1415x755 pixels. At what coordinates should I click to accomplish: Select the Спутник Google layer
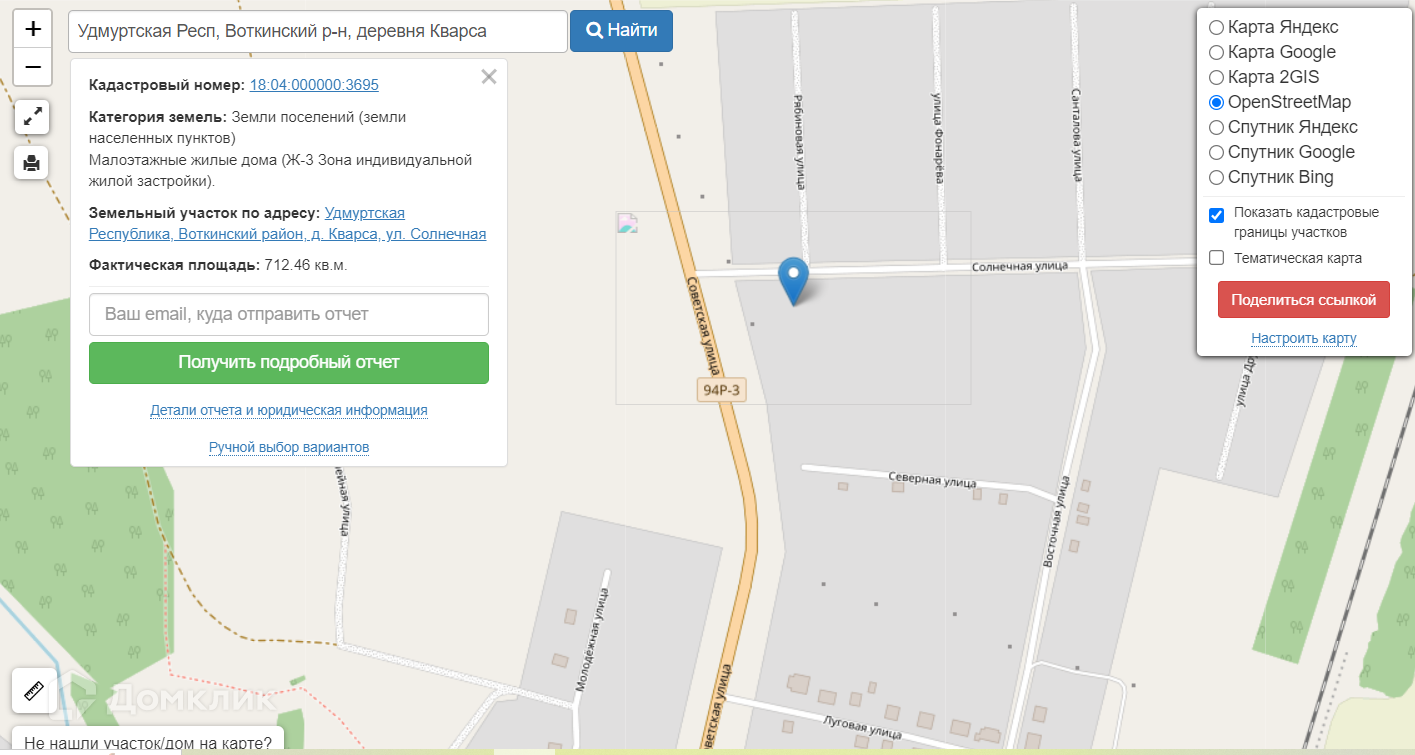(x=1216, y=152)
